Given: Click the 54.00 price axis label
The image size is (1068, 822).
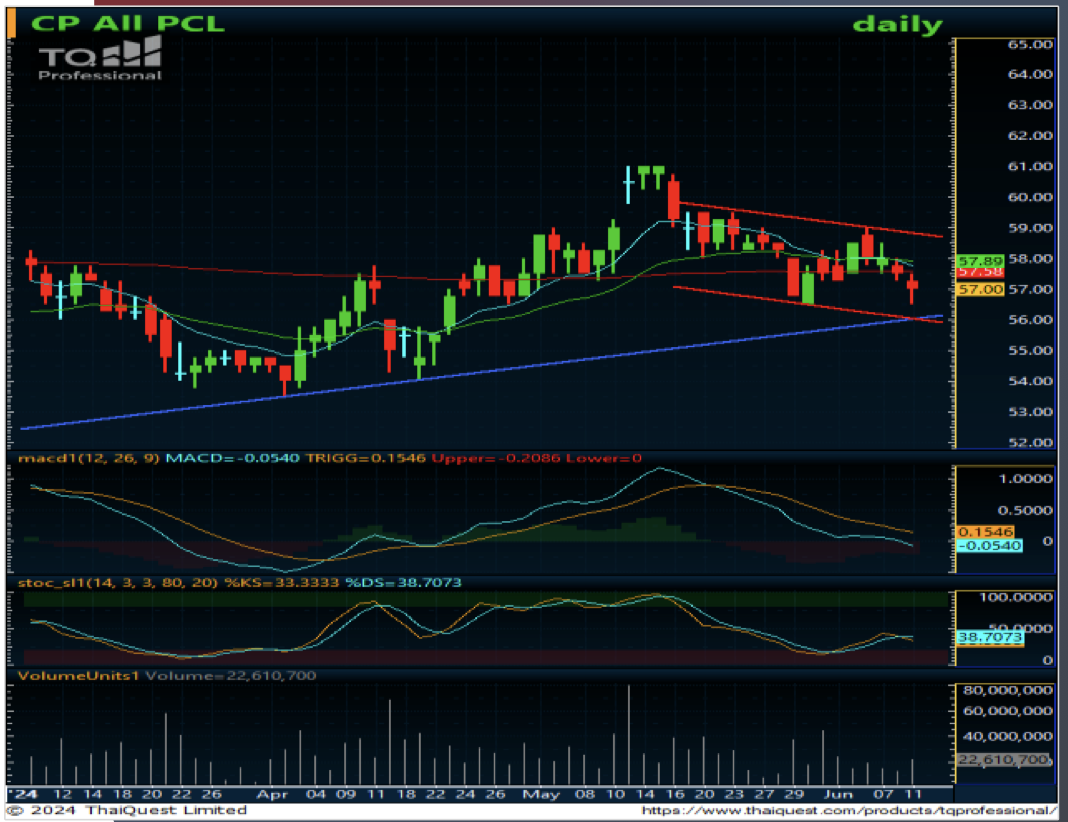Looking at the screenshot, I should coord(1031,381).
